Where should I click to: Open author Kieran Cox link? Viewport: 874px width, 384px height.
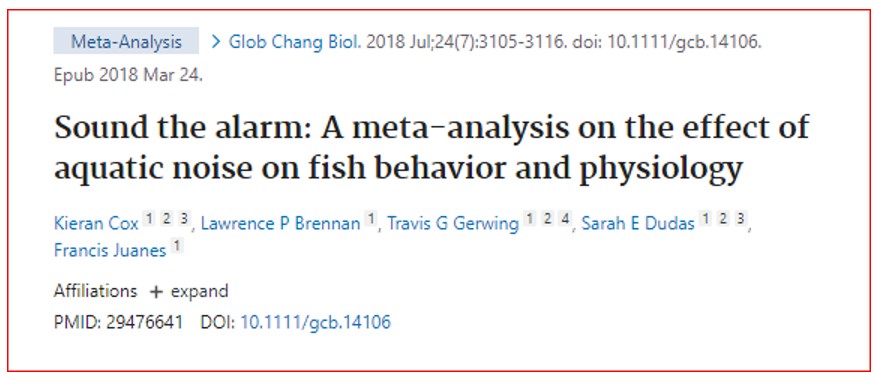[x=96, y=223]
